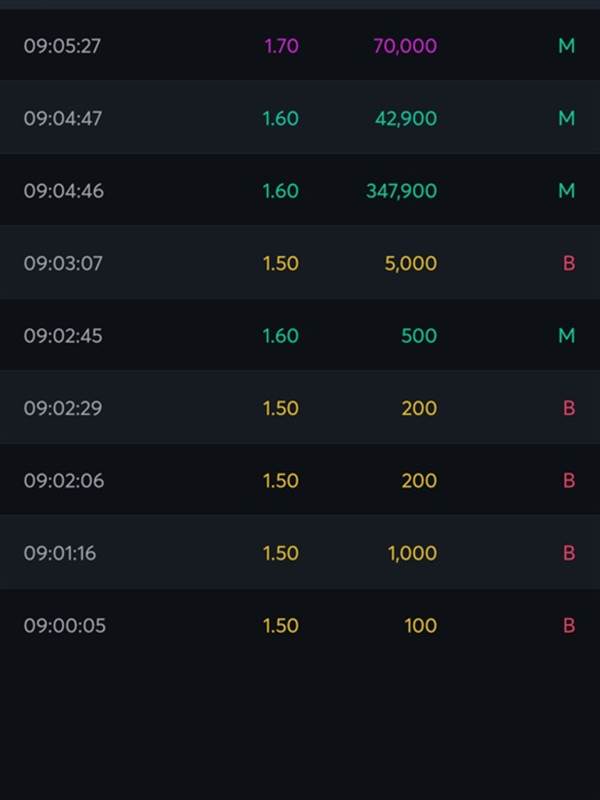Click the B marker at 09:02:06
The height and width of the screenshot is (800, 600).
tap(569, 481)
